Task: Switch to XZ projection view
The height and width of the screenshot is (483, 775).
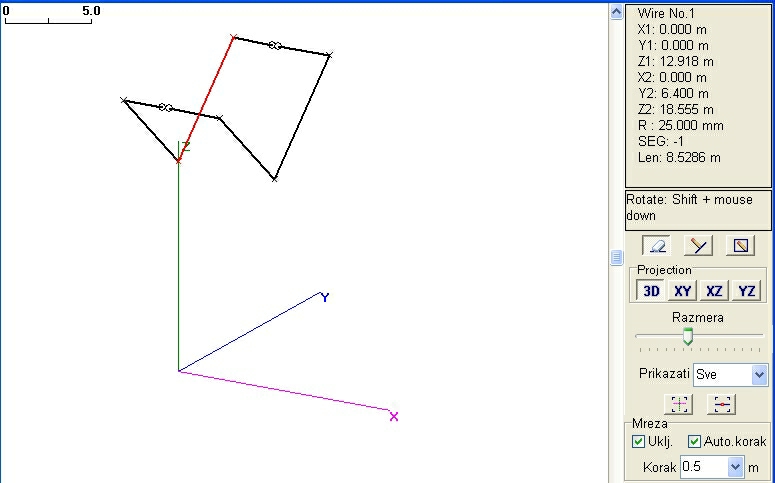Action: tap(714, 291)
